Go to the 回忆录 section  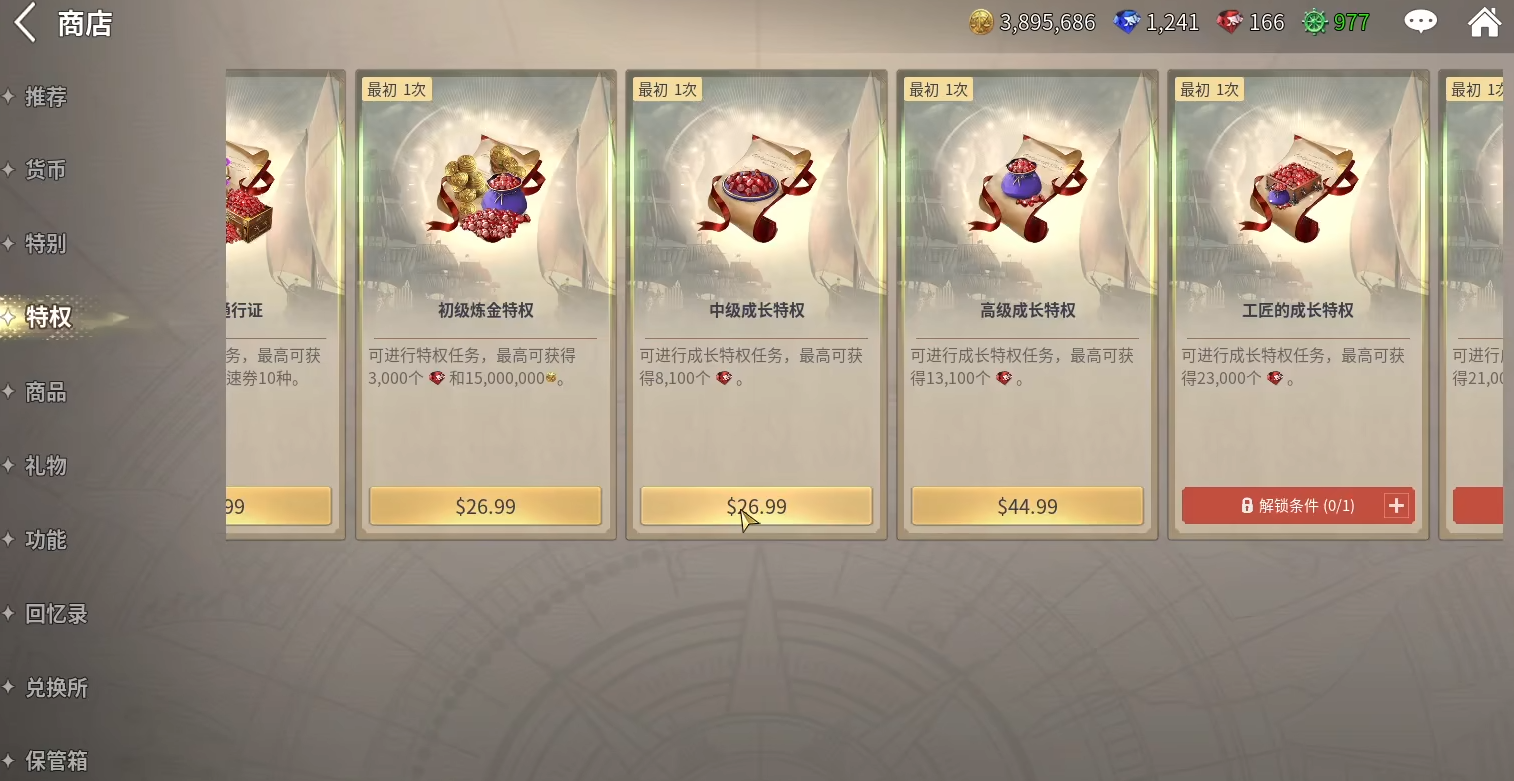click(56, 614)
